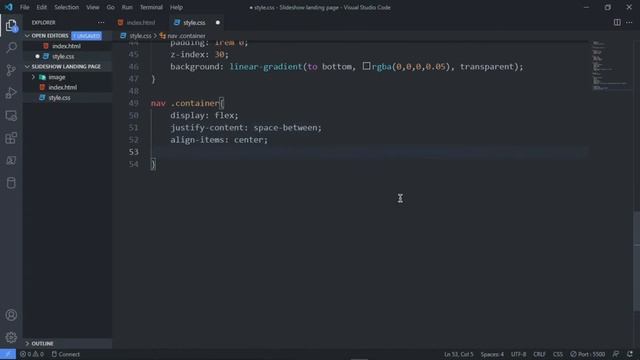The image size is (640, 360).
Task: Open the Search view icon
Action: pyautogui.click(x=11, y=48)
